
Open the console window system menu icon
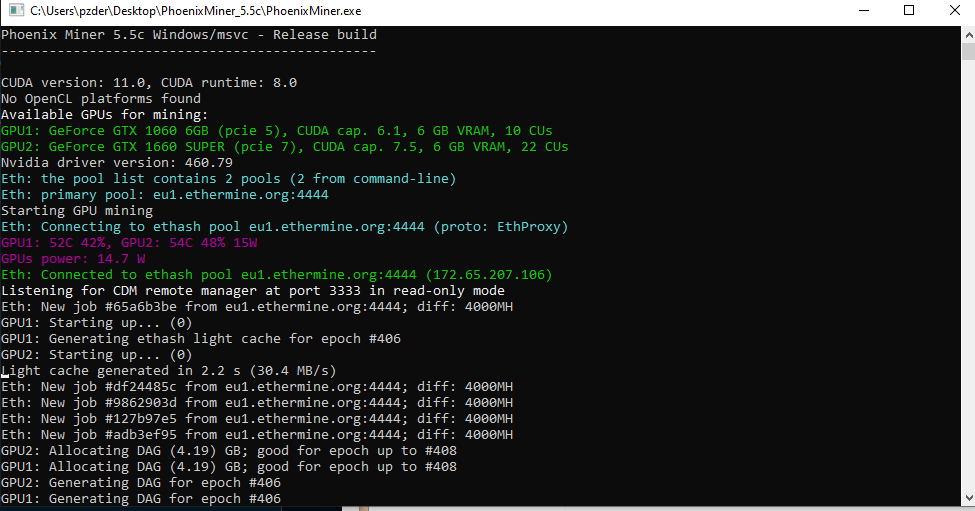point(17,11)
